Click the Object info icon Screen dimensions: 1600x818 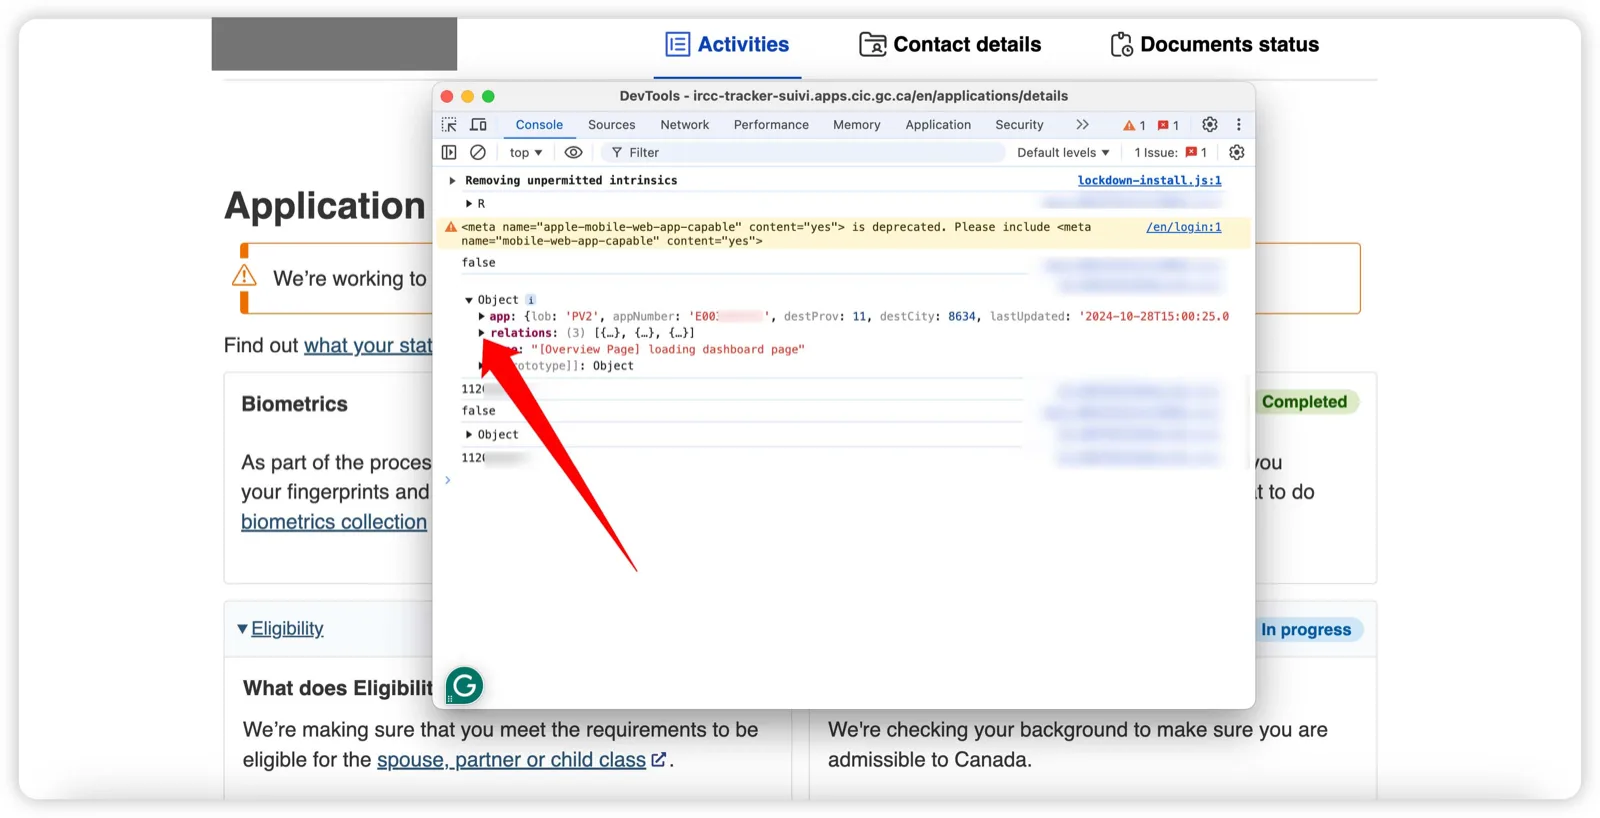click(531, 300)
